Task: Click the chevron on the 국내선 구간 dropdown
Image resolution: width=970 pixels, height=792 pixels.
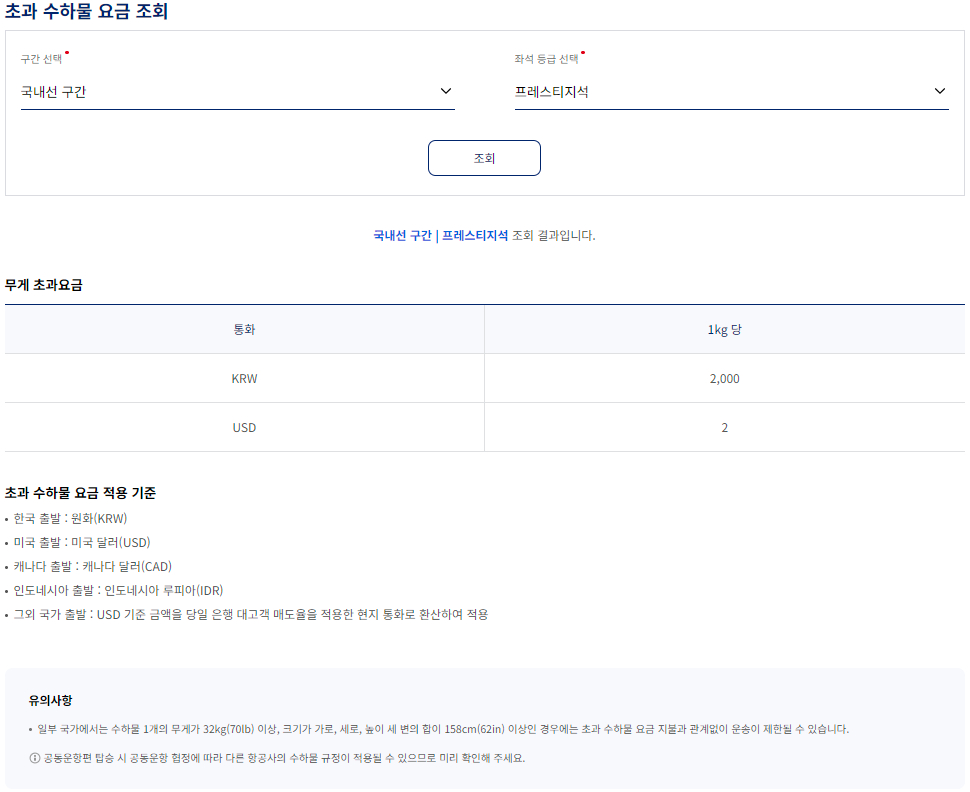Action: (x=446, y=91)
